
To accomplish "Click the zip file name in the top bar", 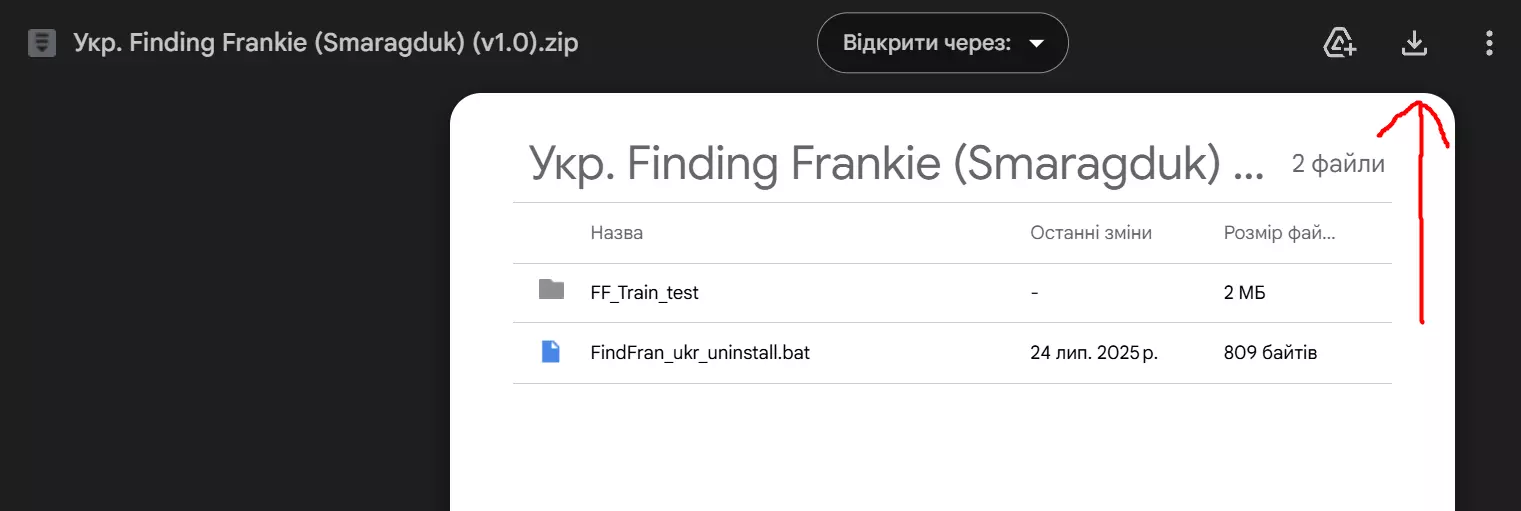I will 326,44.
